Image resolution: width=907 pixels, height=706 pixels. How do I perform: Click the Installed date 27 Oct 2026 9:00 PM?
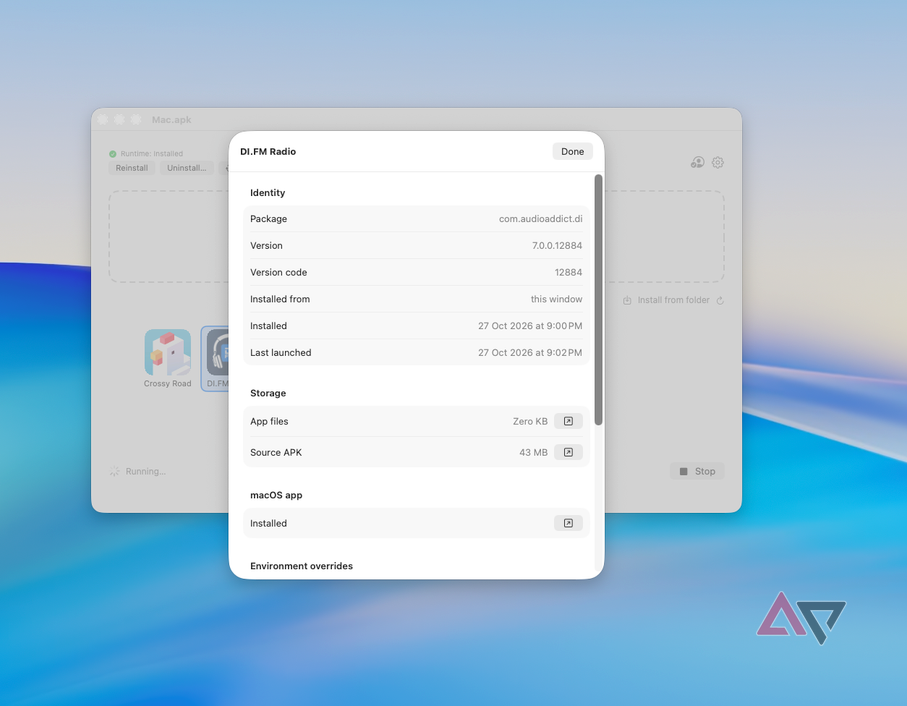(530, 326)
